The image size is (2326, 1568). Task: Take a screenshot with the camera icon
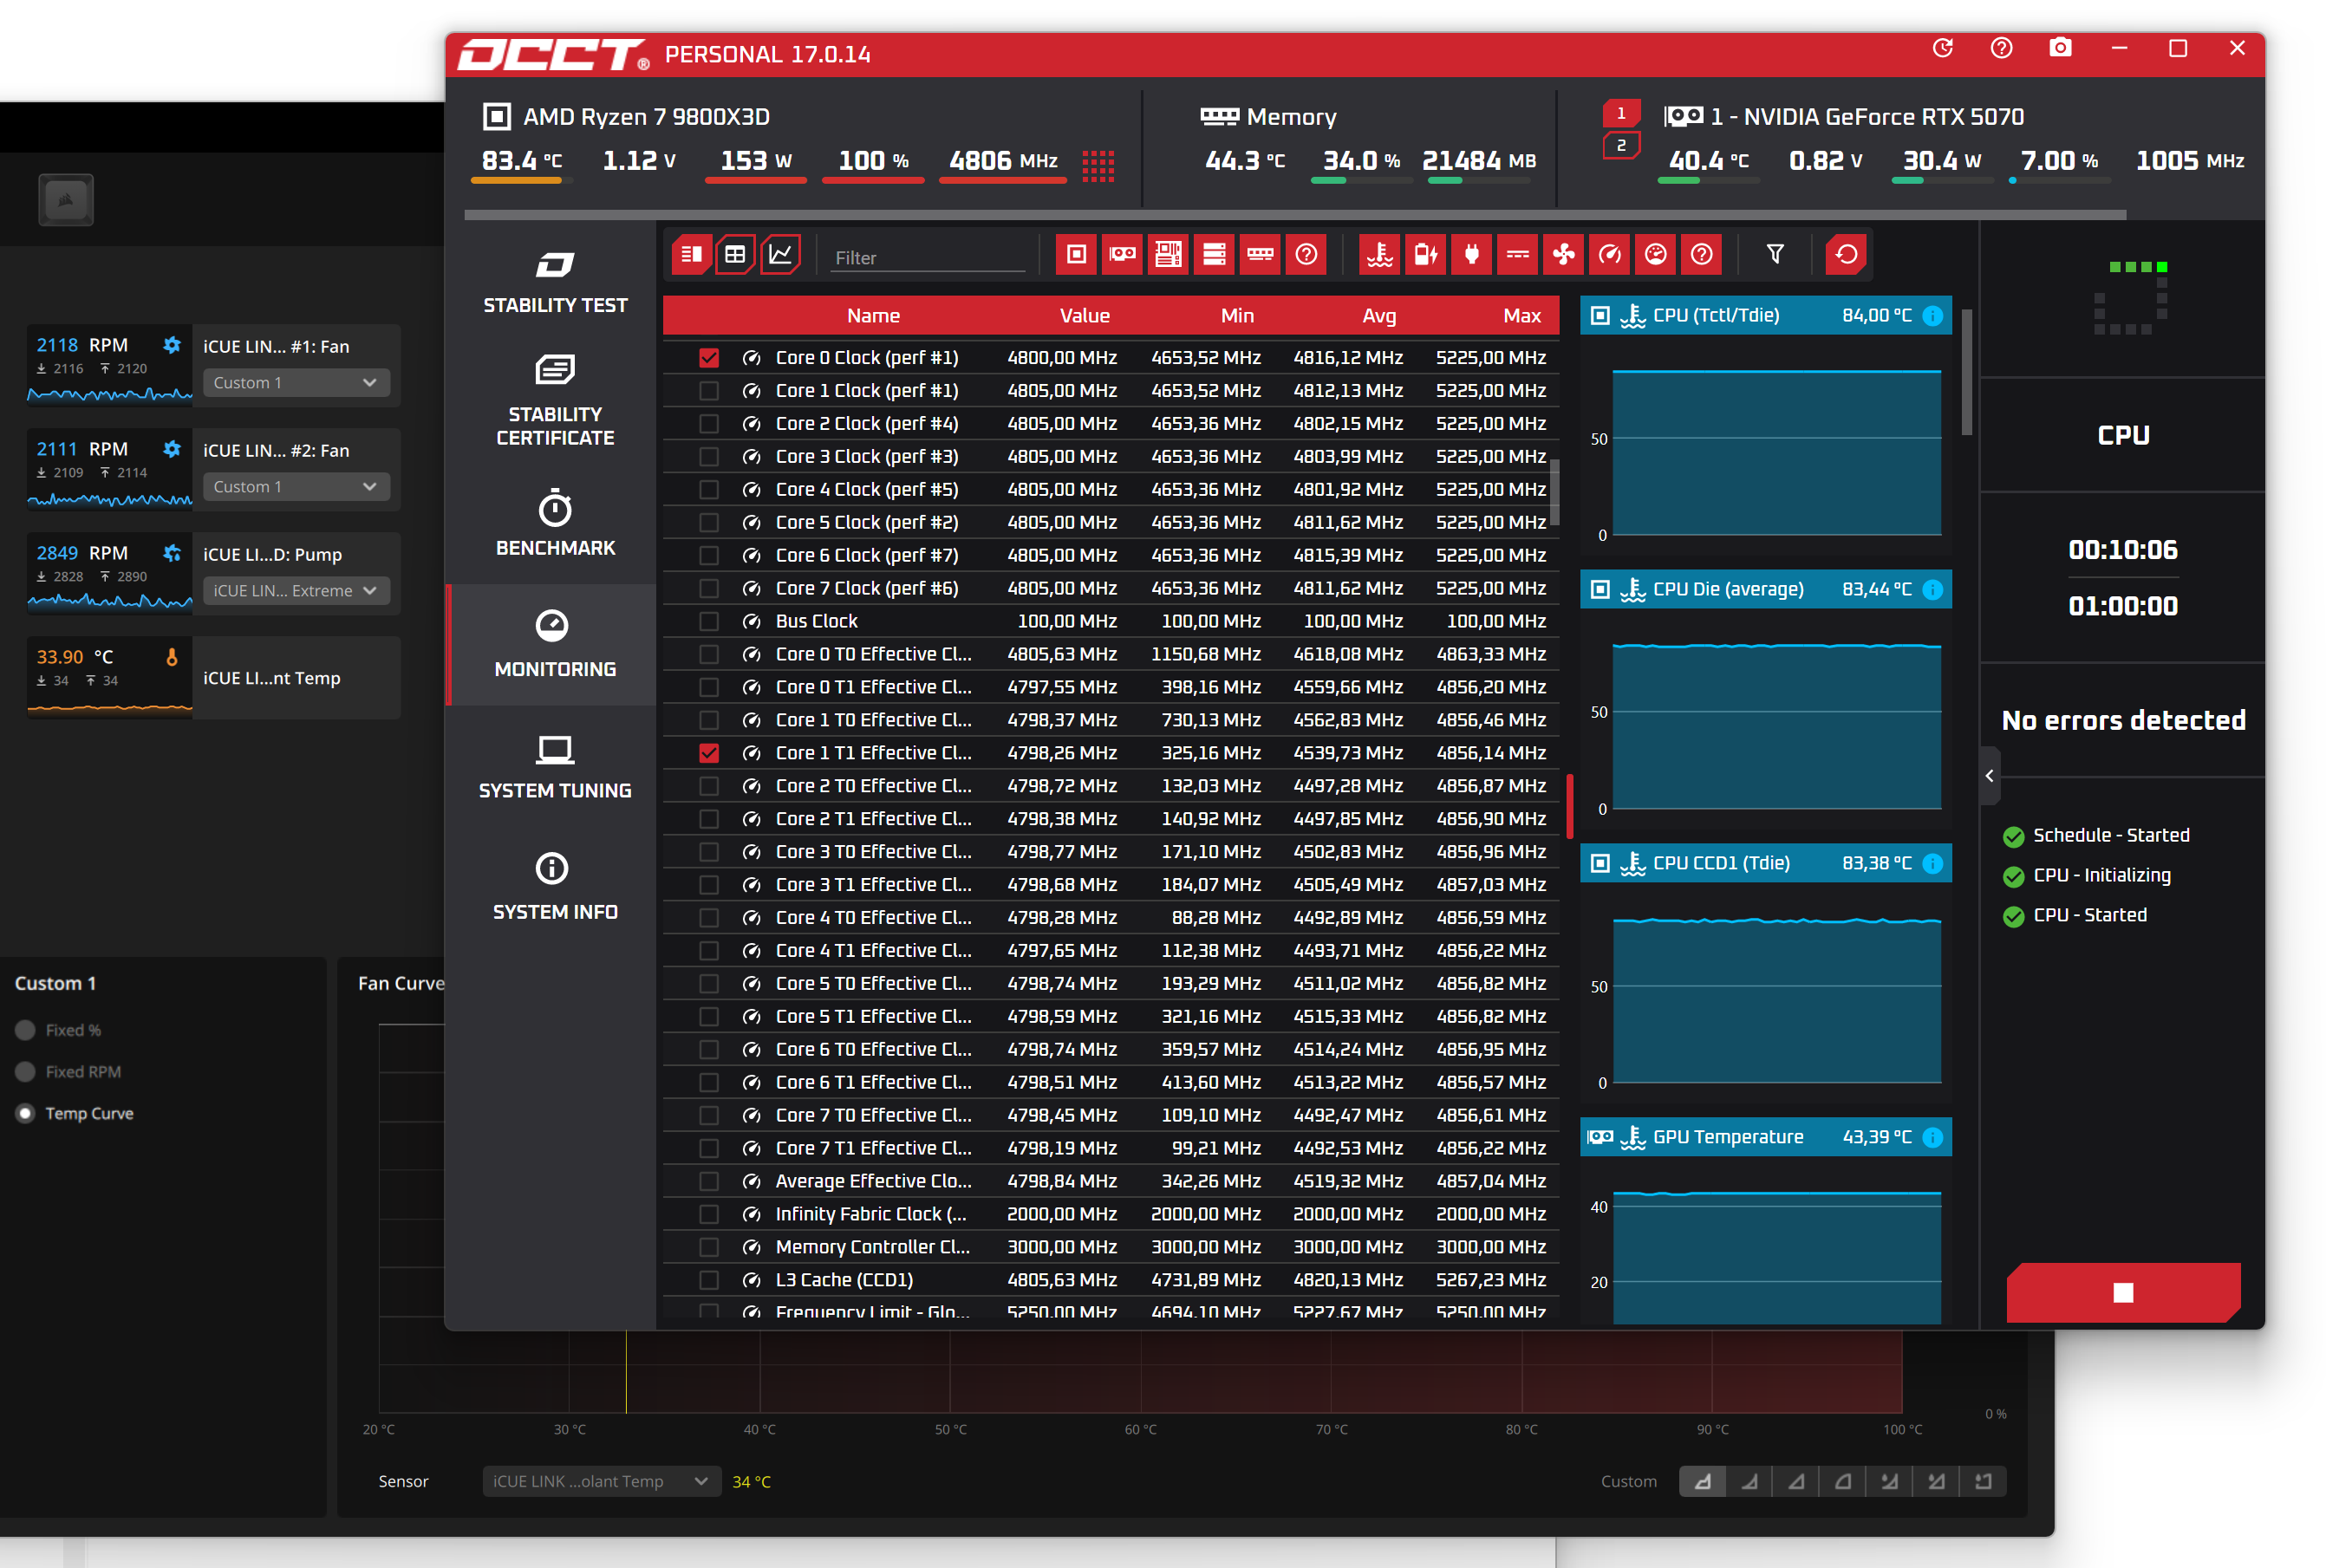(2060, 48)
